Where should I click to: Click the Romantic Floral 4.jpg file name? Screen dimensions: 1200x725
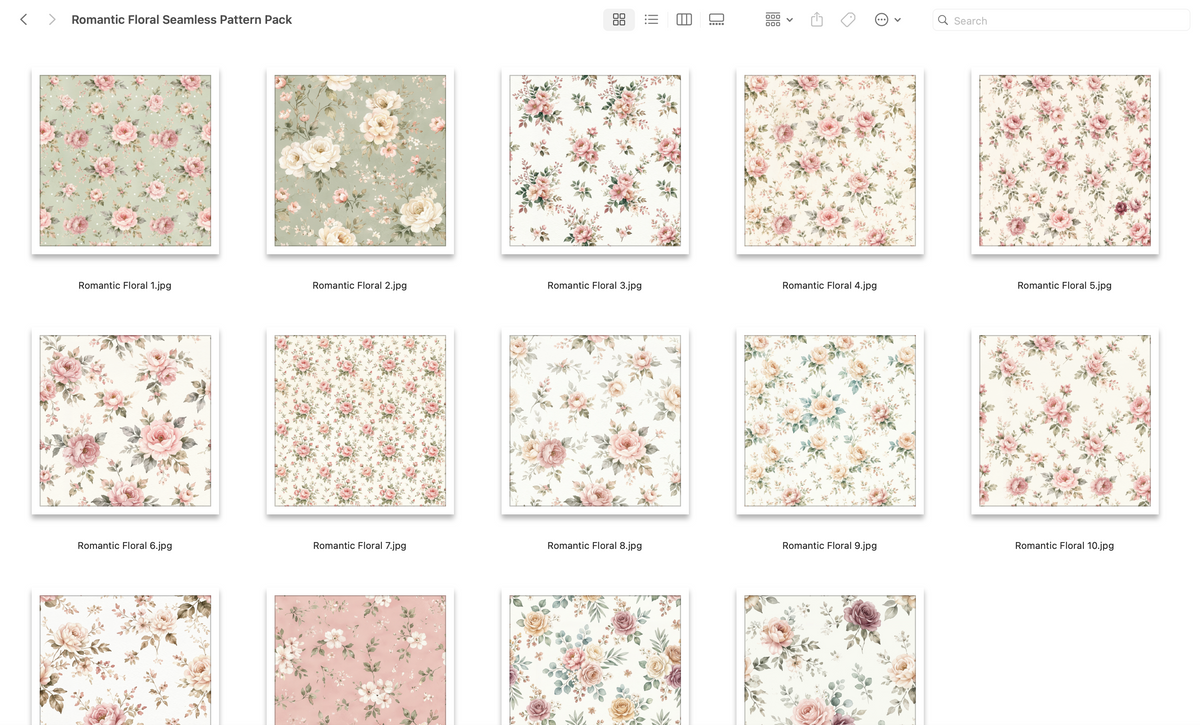point(830,286)
